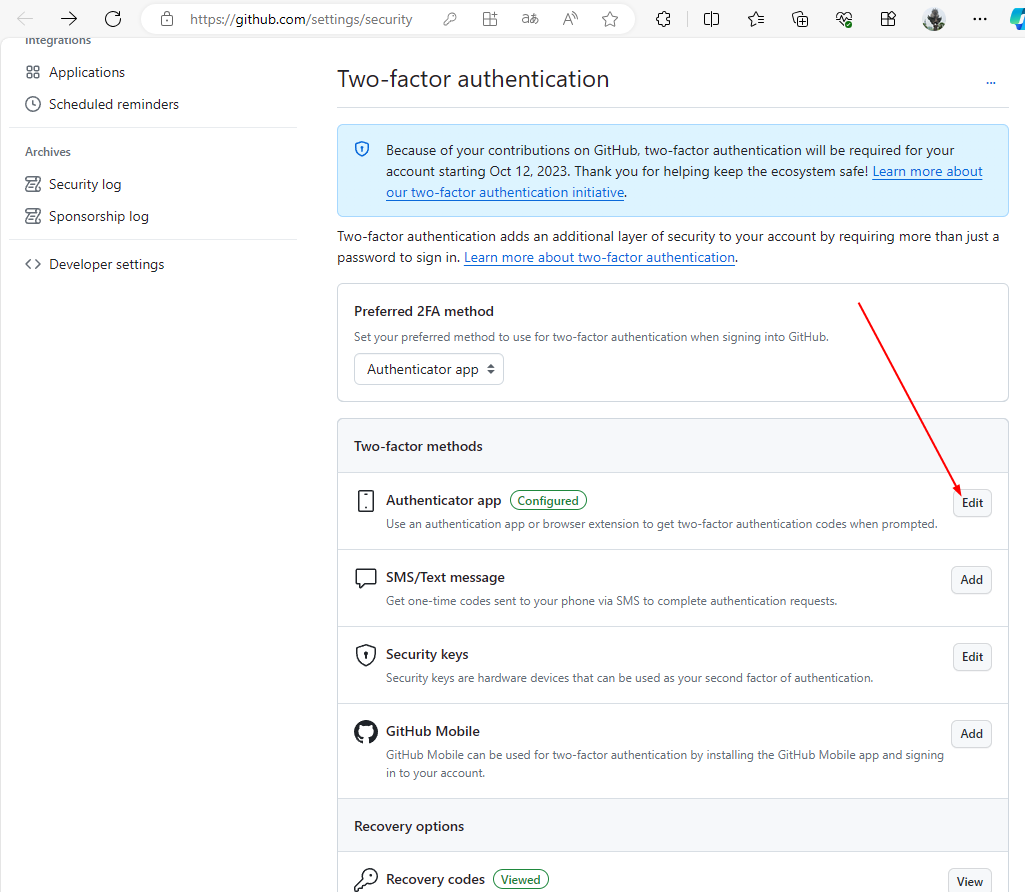Click the workspaces toolbar icon next to profile

point(888,19)
